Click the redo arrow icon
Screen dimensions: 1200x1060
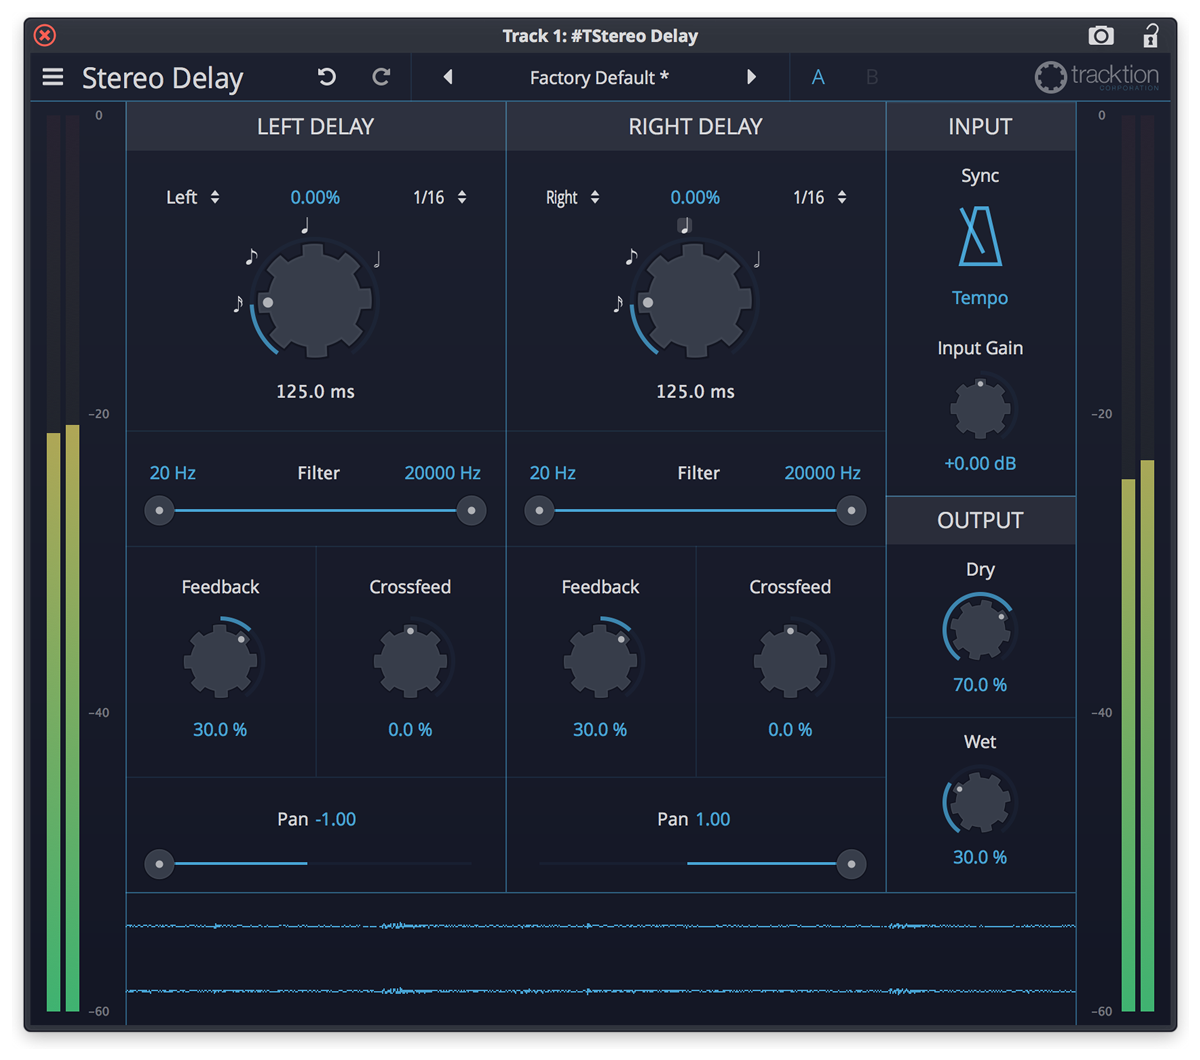pyautogui.click(x=381, y=77)
